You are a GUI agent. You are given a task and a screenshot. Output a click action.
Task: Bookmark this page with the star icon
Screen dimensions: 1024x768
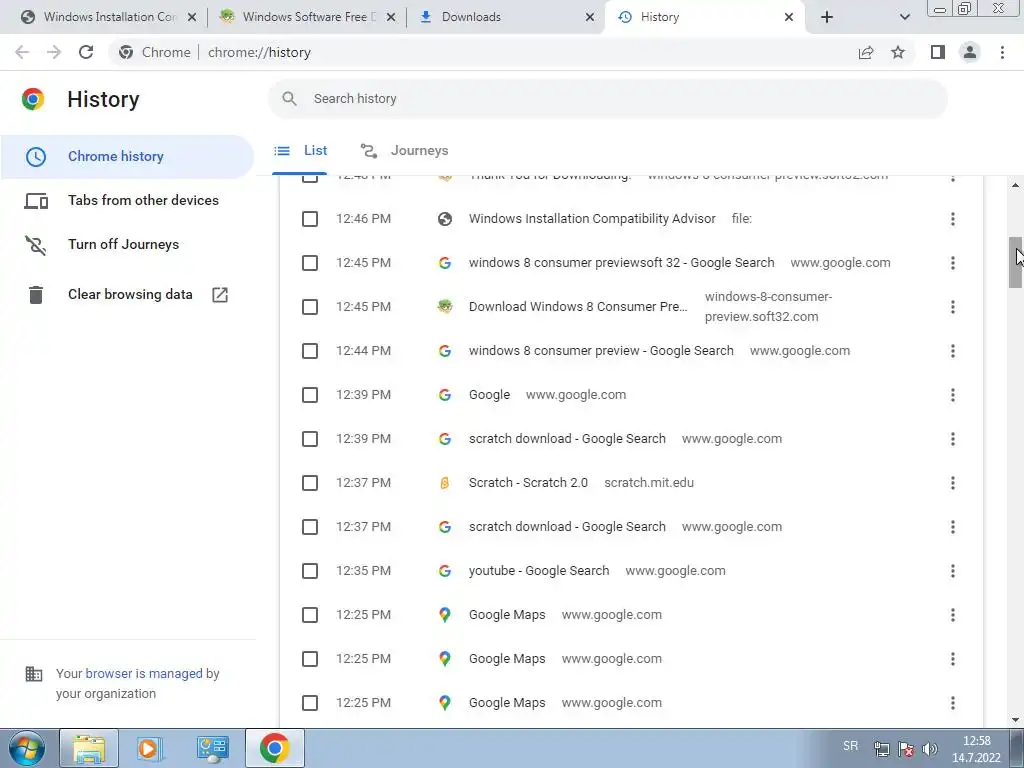click(898, 52)
